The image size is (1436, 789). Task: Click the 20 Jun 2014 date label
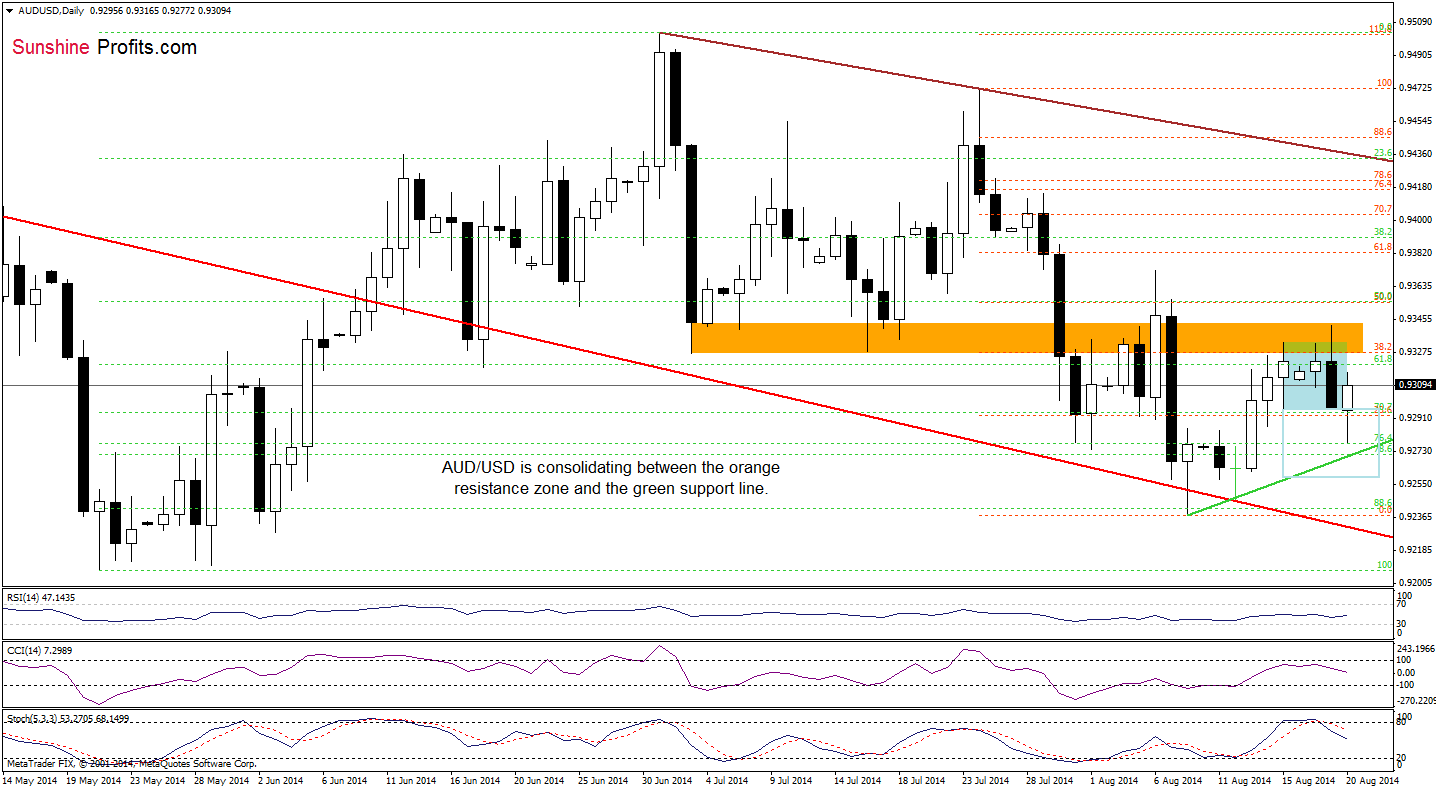coord(540,779)
